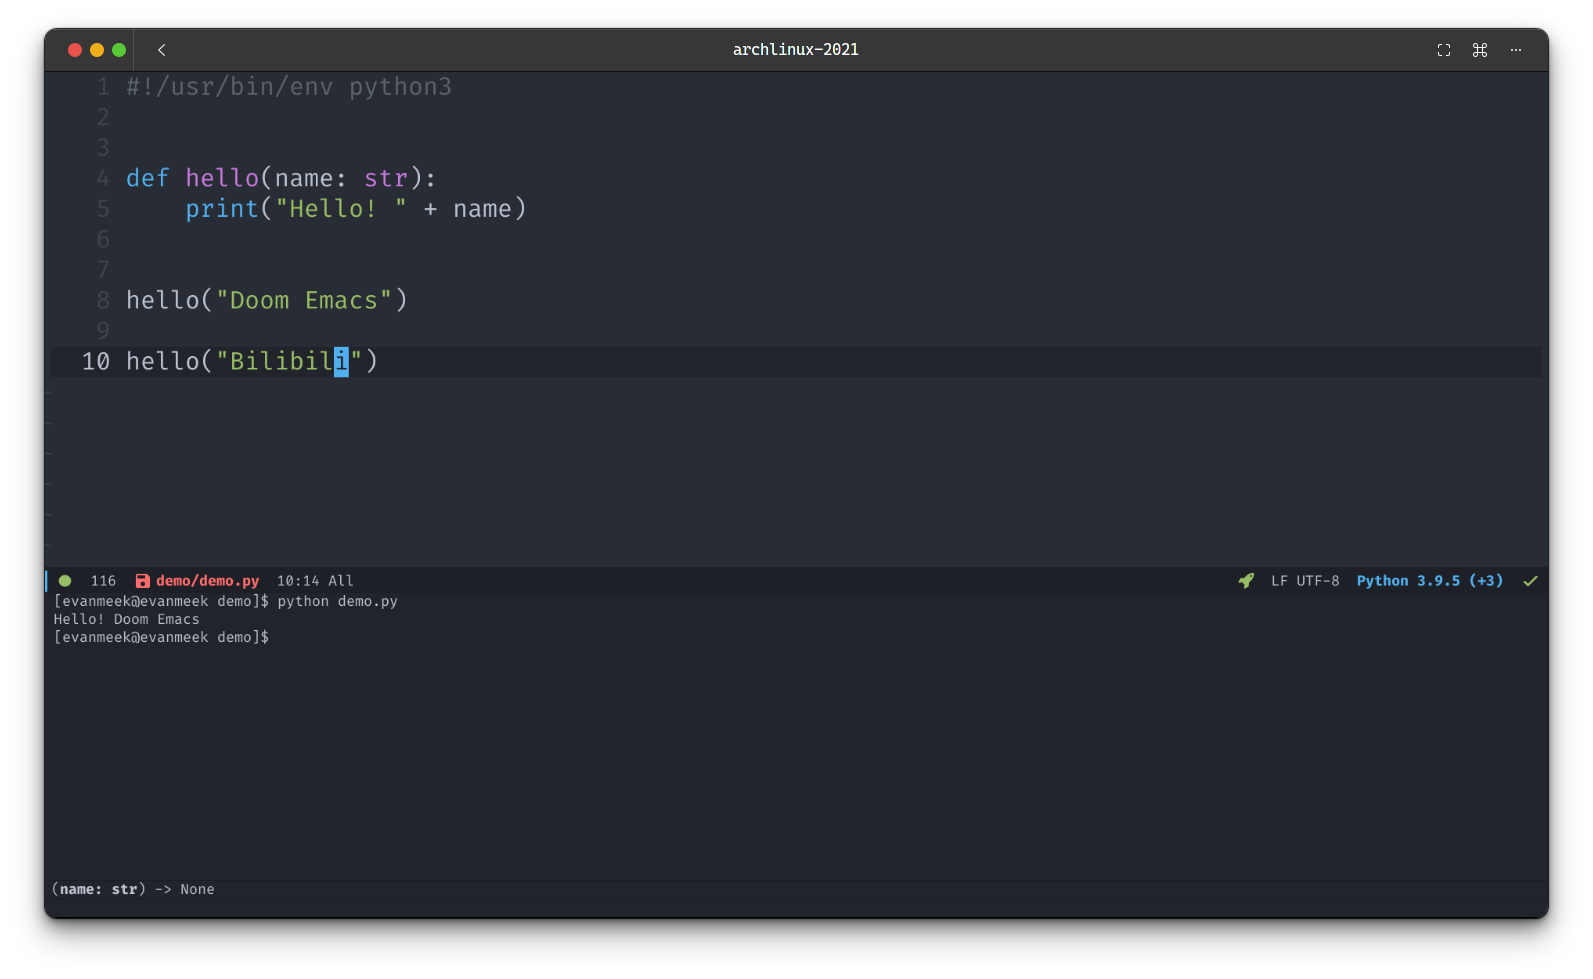1593x979 pixels.
Task: Click the (name: str) -> None echo area
Action: pyautogui.click(x=133, y=889)
